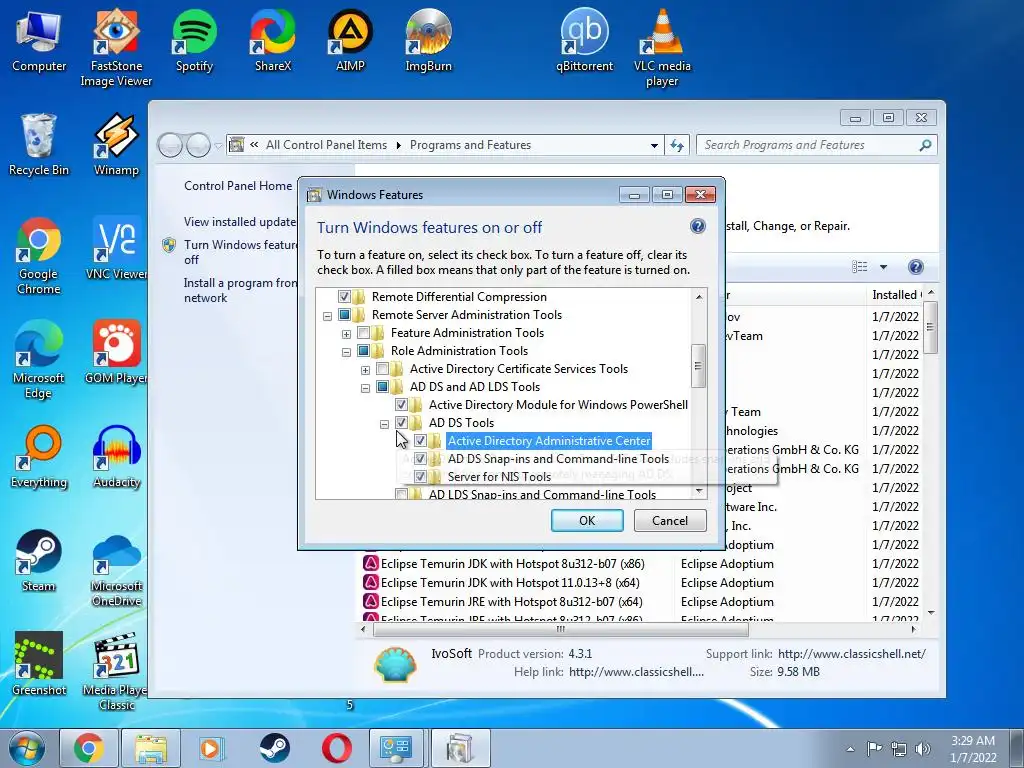Toggle the Role Administration Tools checkbox
Screen dimensions: 1024x768
point(363,351)
